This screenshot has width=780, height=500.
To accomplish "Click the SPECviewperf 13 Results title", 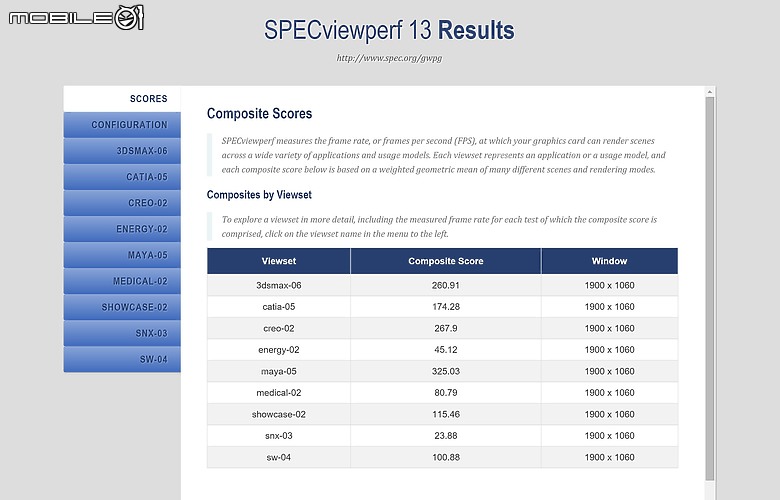I will tap(389, 30).
